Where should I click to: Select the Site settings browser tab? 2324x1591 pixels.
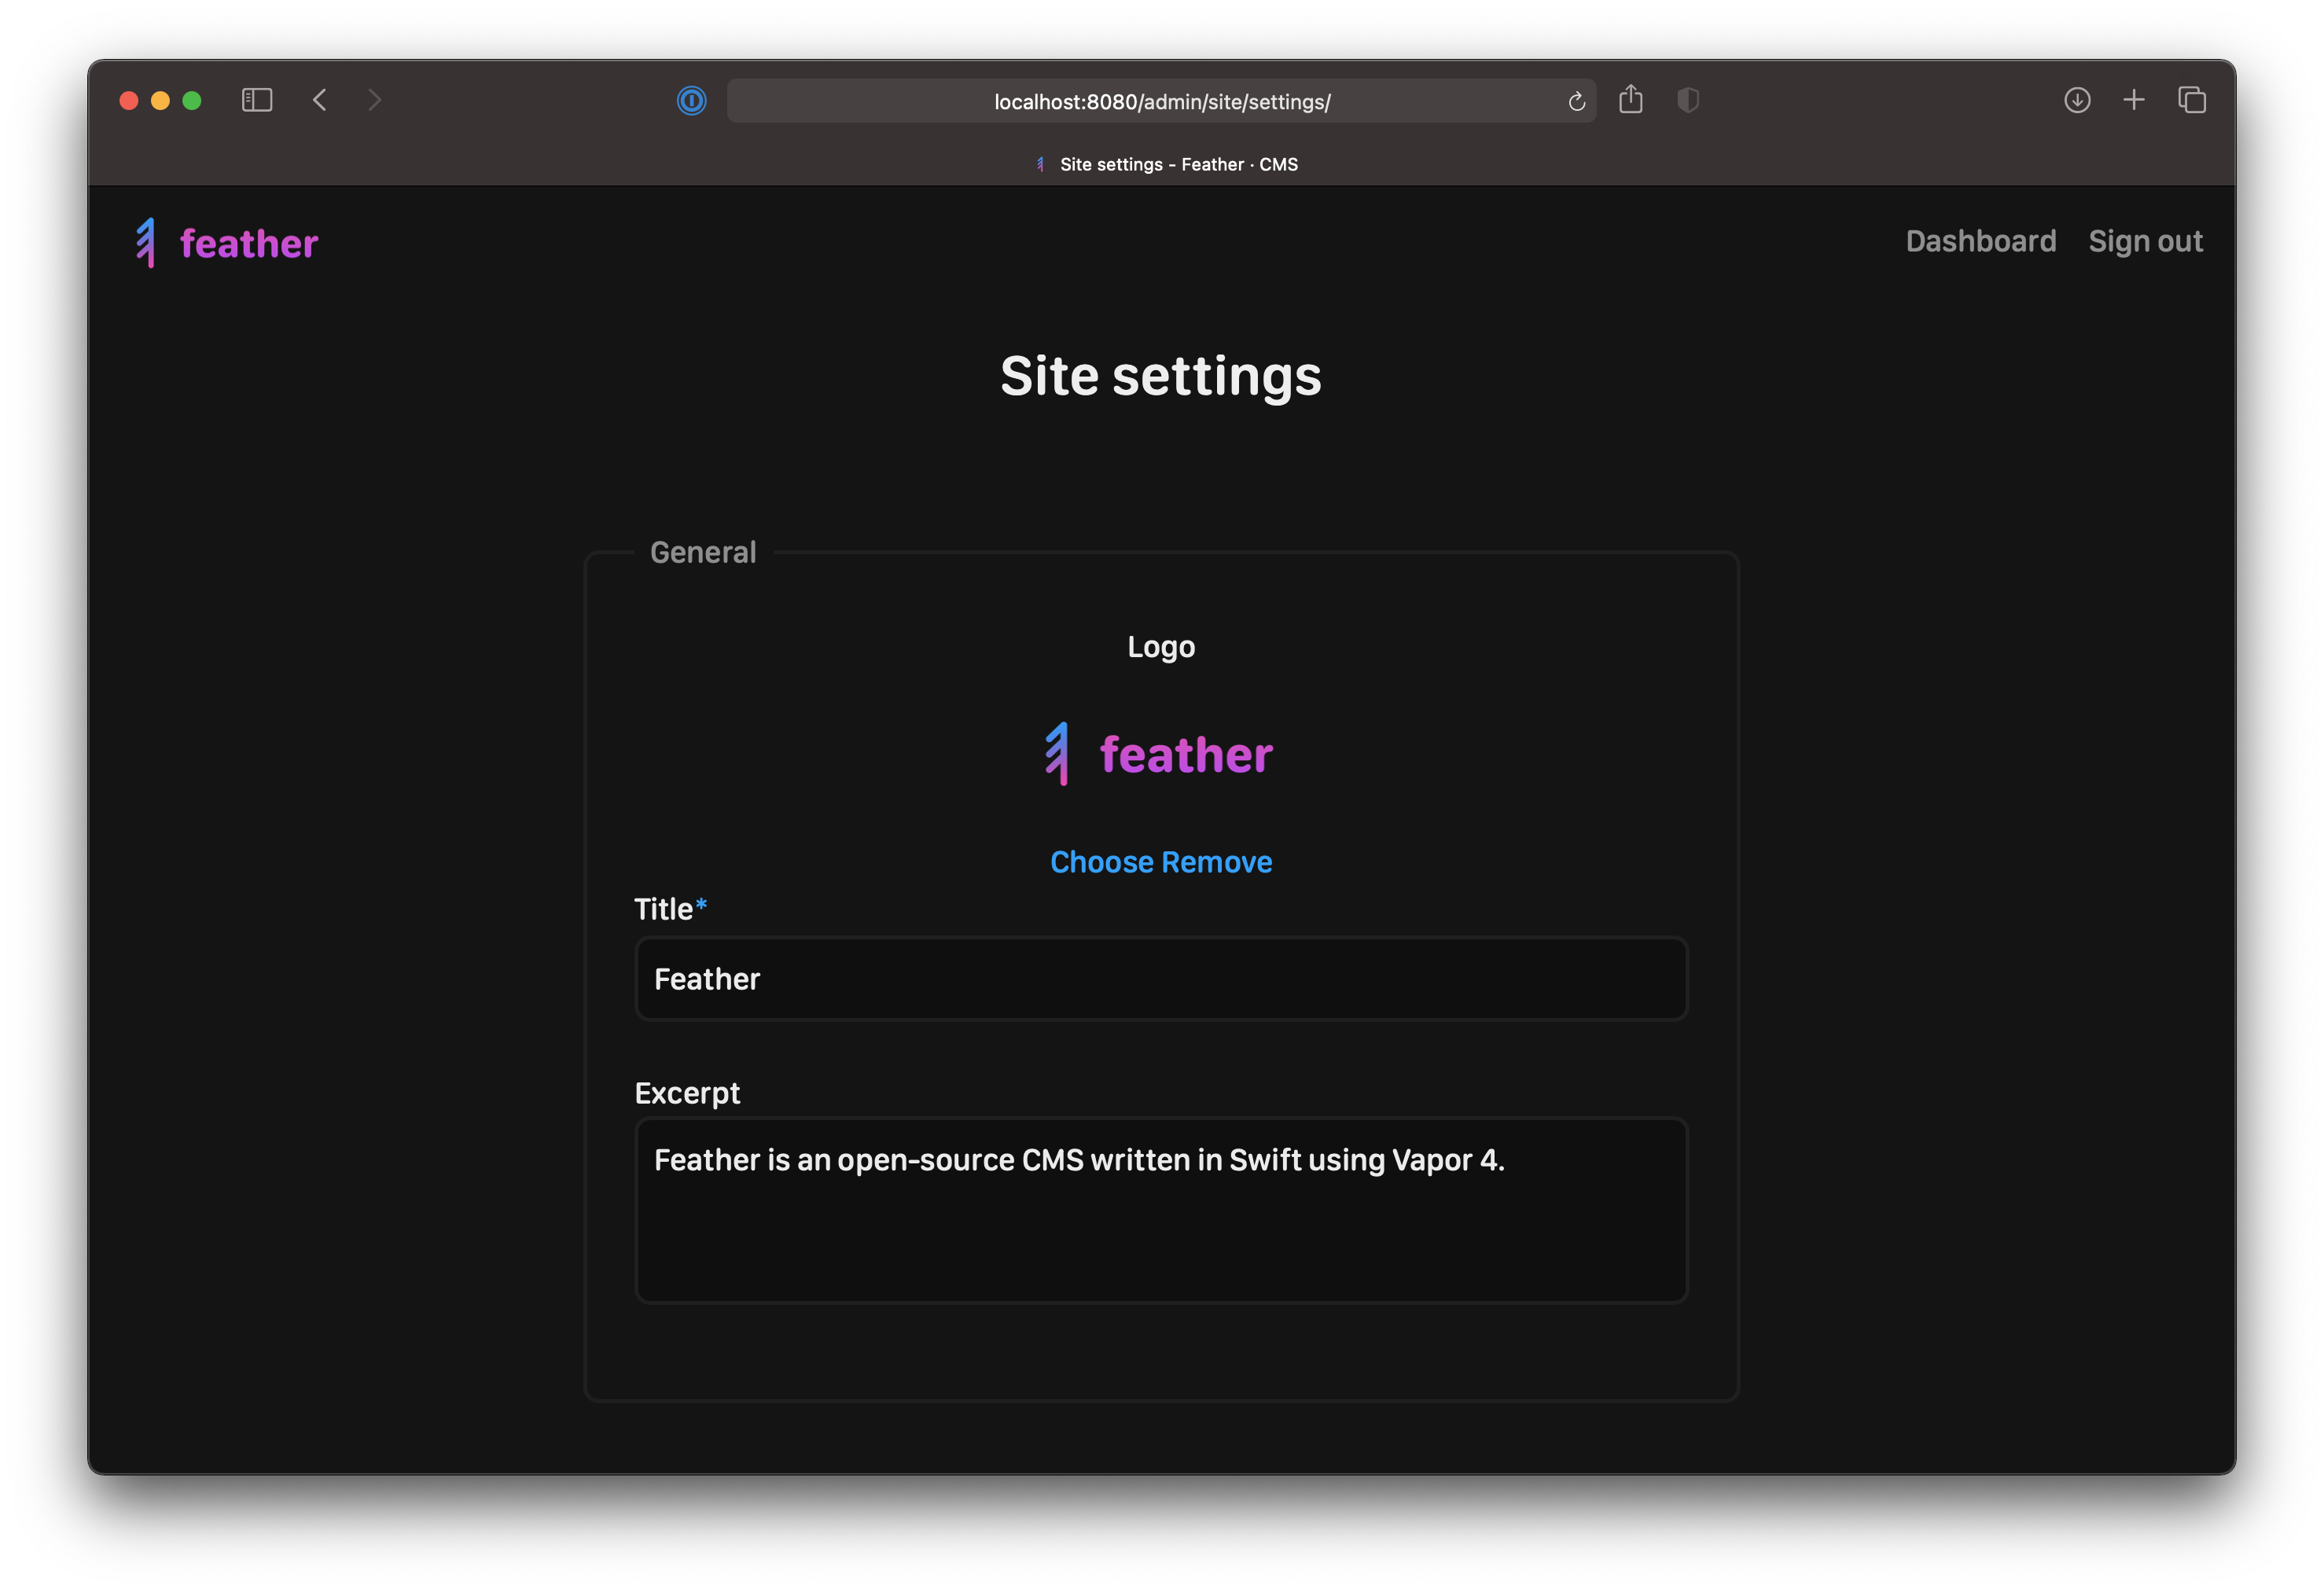click(x=1166, y=164)
